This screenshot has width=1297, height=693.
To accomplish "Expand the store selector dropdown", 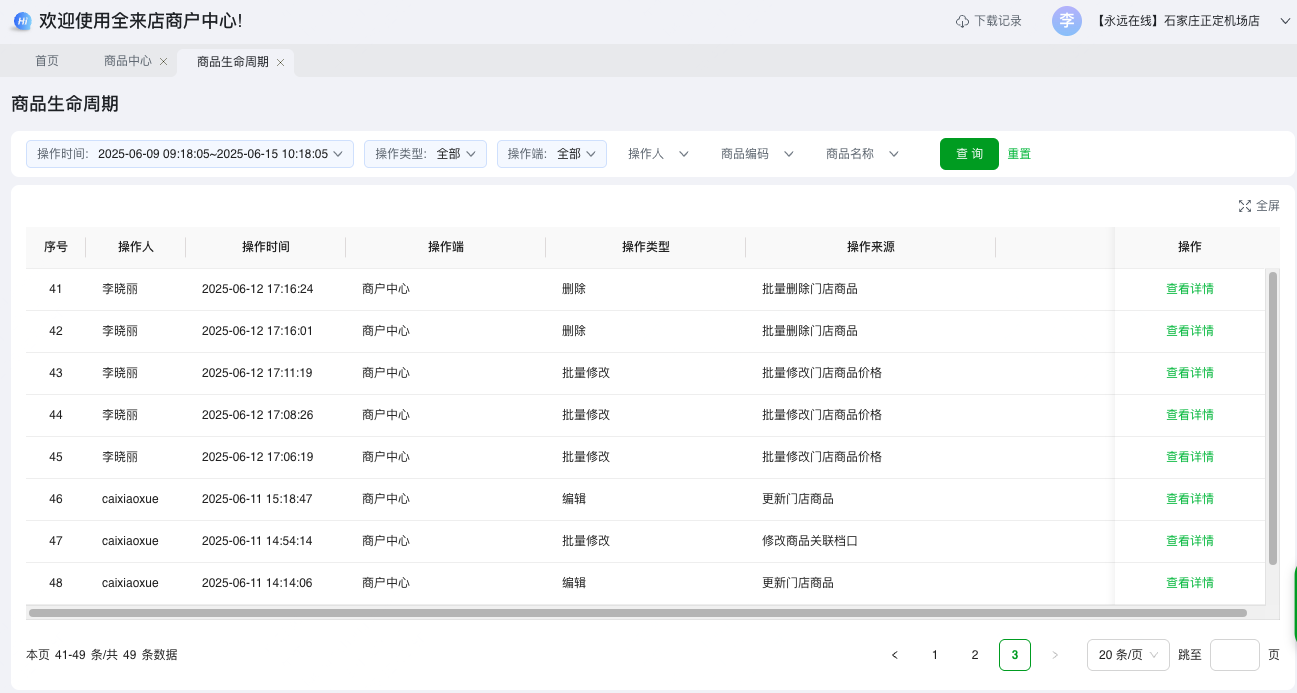I will [x=1286, y=21].
